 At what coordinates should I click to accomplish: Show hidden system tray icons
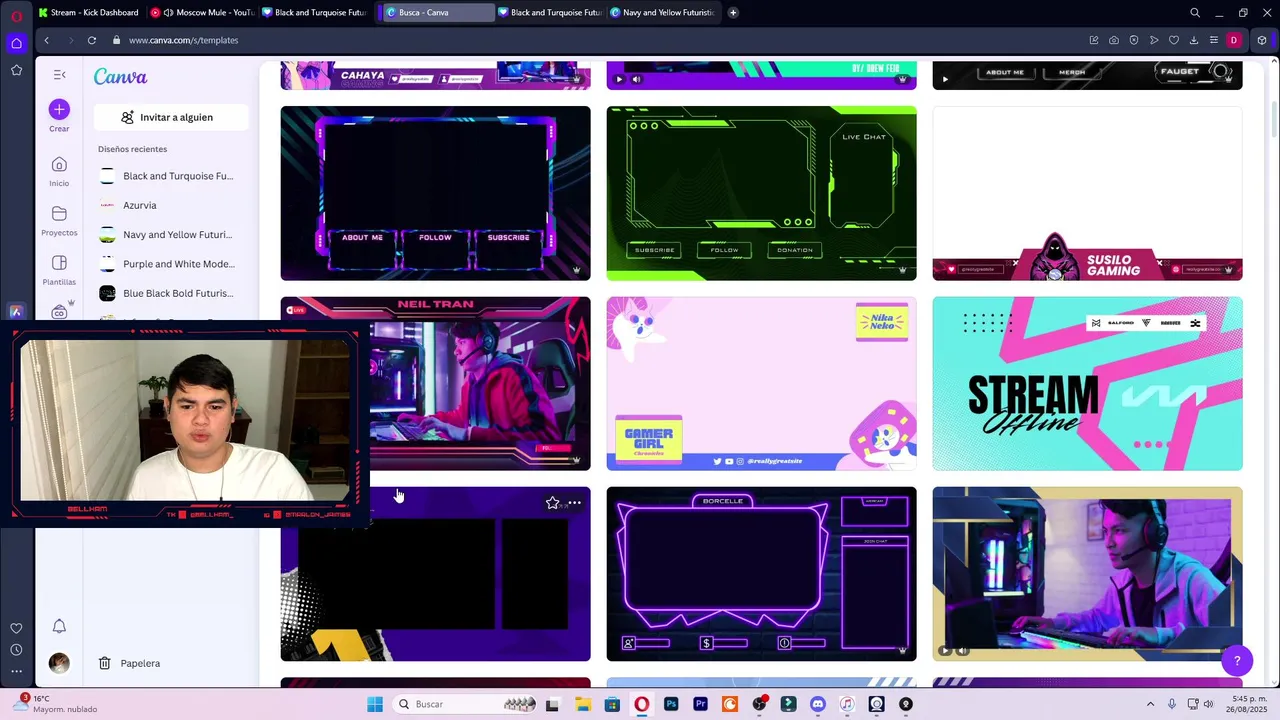click(x=1150, y=704)
